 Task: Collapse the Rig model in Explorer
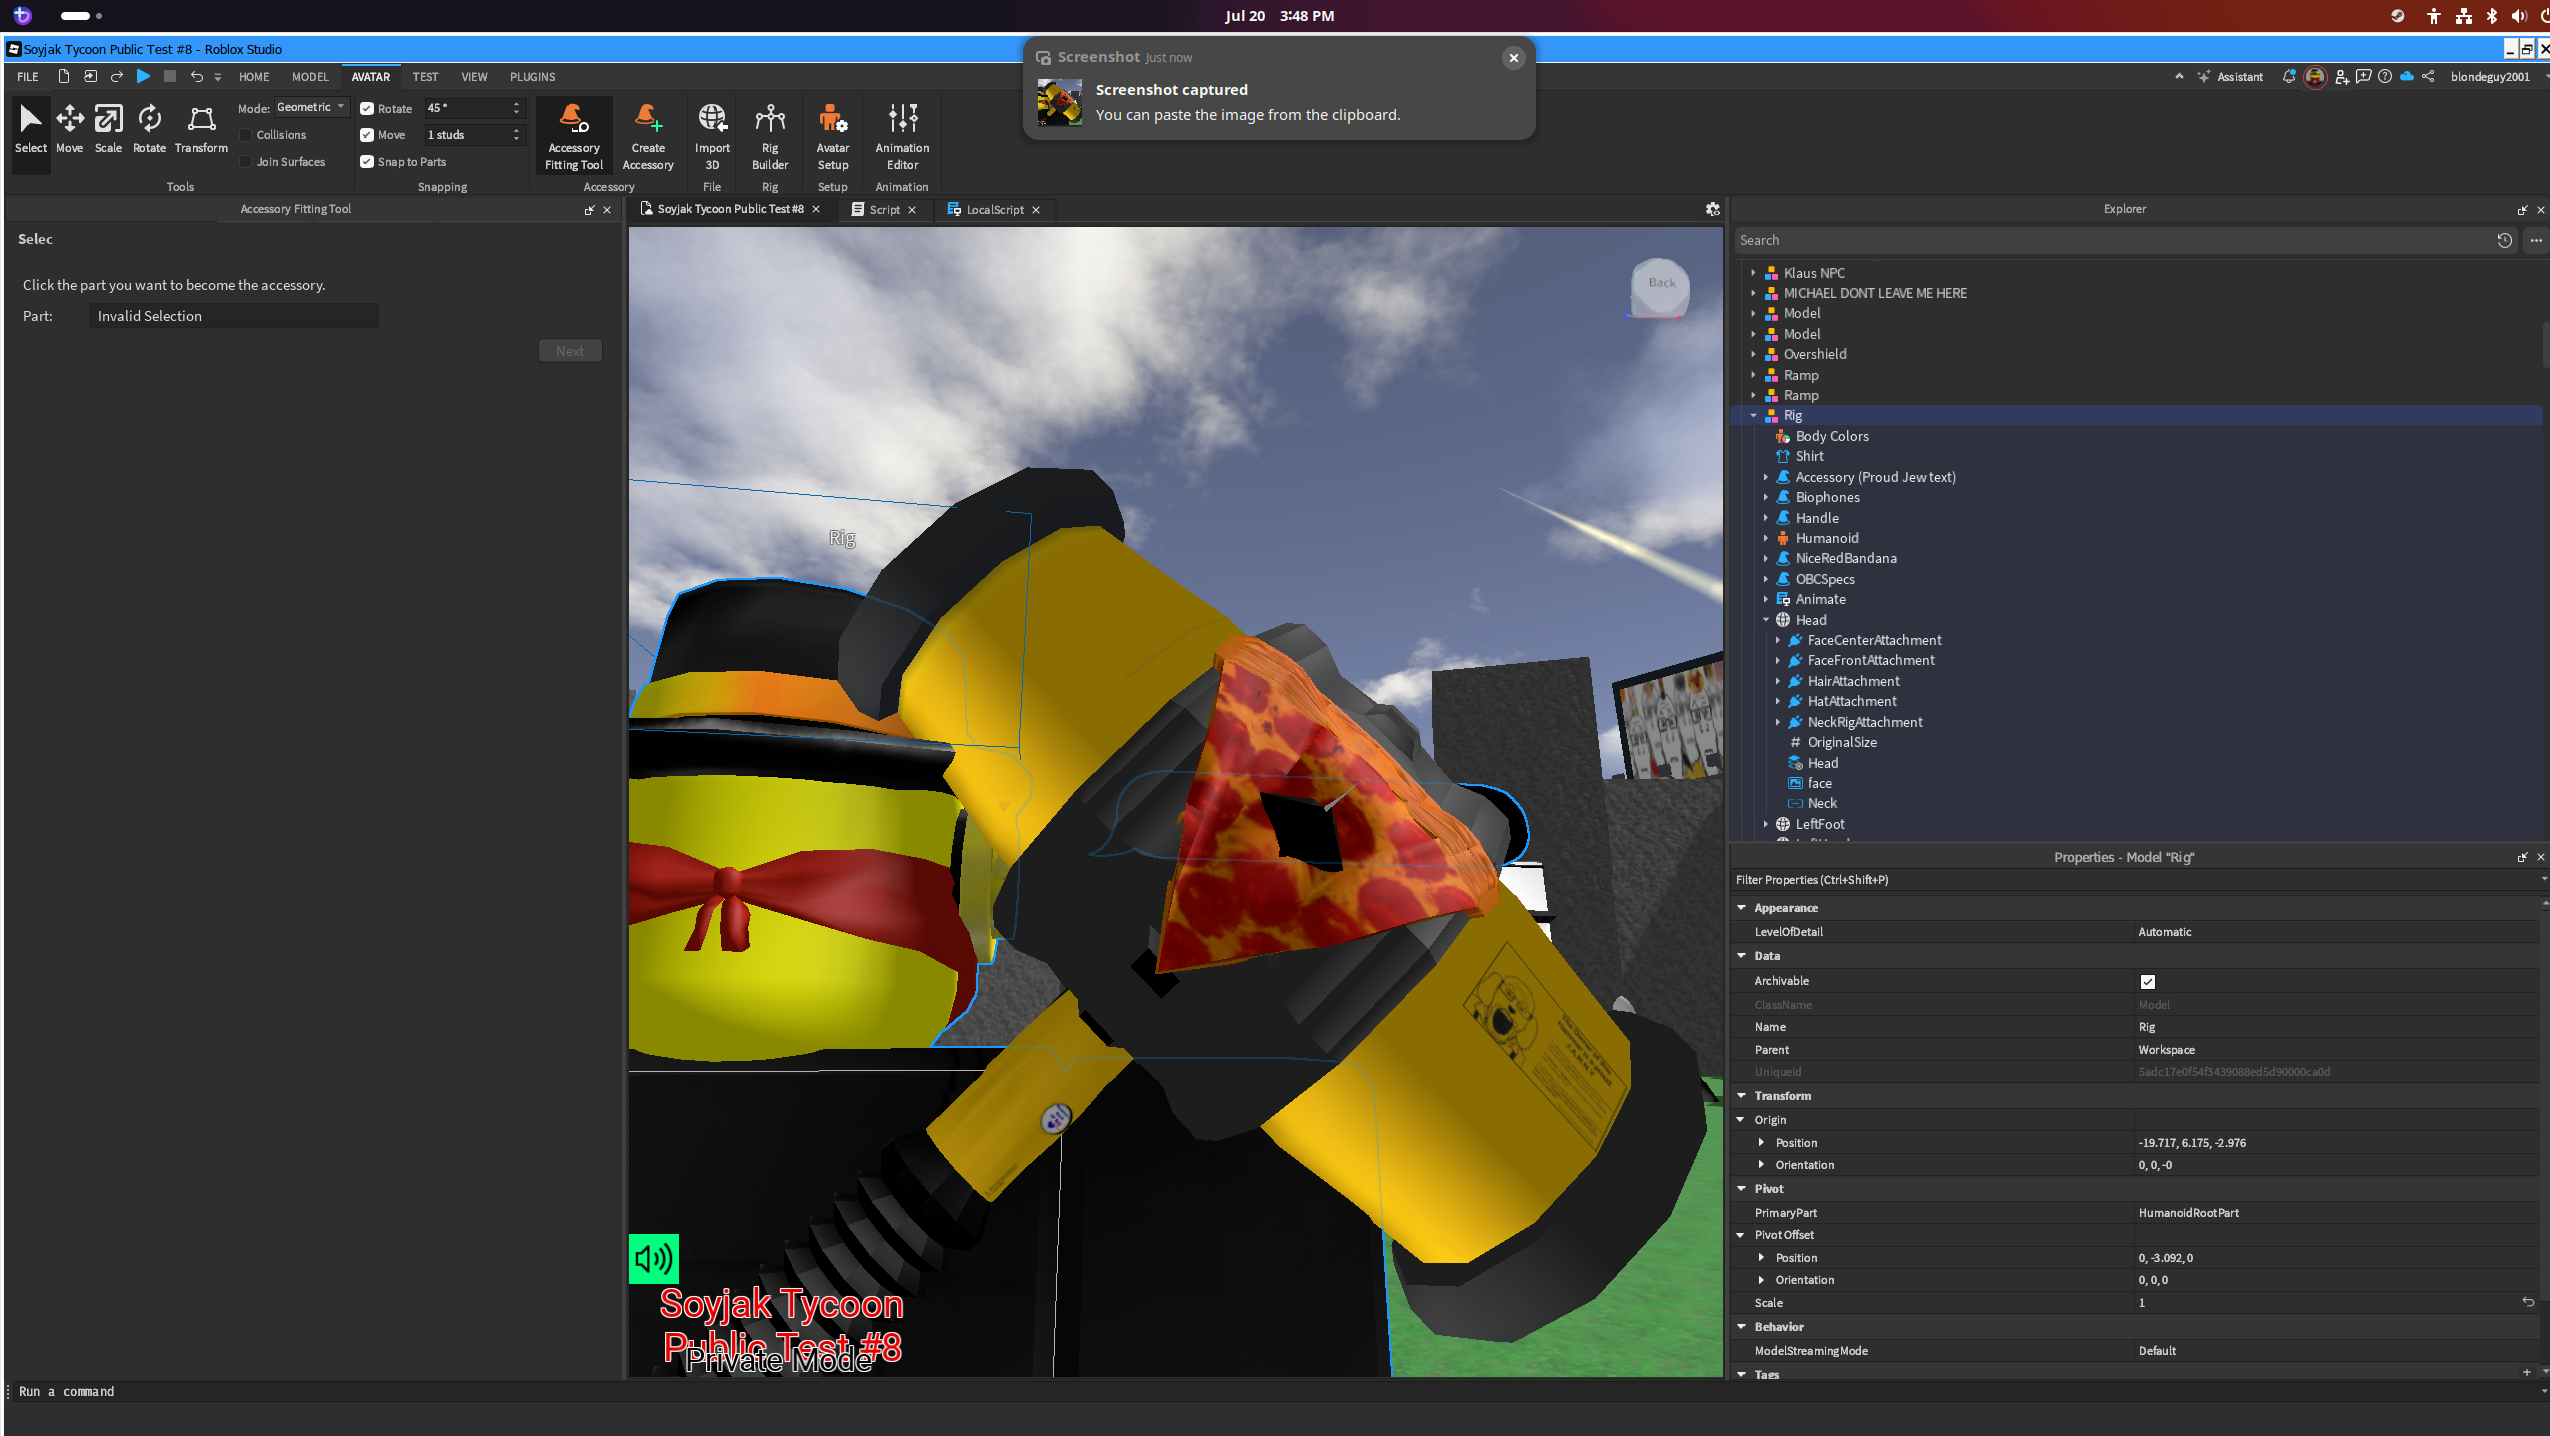tap(1753, 415)
